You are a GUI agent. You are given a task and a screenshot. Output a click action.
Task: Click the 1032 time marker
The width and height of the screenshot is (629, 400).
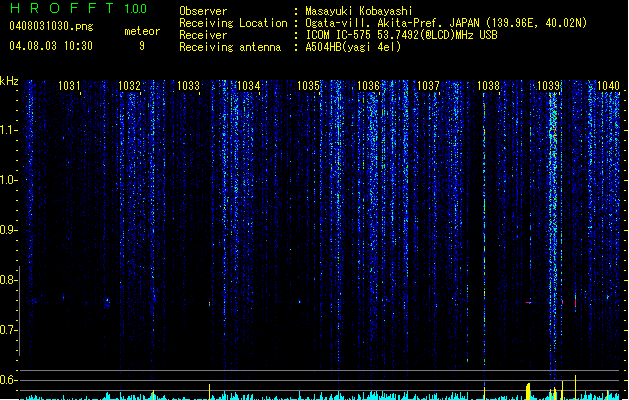(x=129, y=86)
